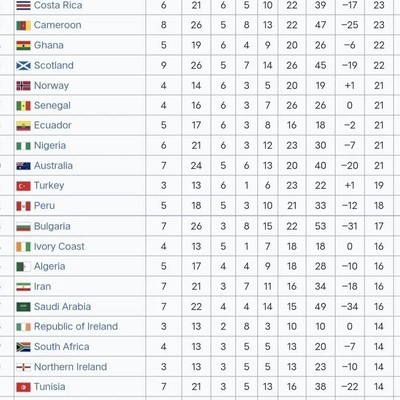Click the Saudi Arabia flag icon
Viewport: 400px width, 400px height.
pos(23,307)
